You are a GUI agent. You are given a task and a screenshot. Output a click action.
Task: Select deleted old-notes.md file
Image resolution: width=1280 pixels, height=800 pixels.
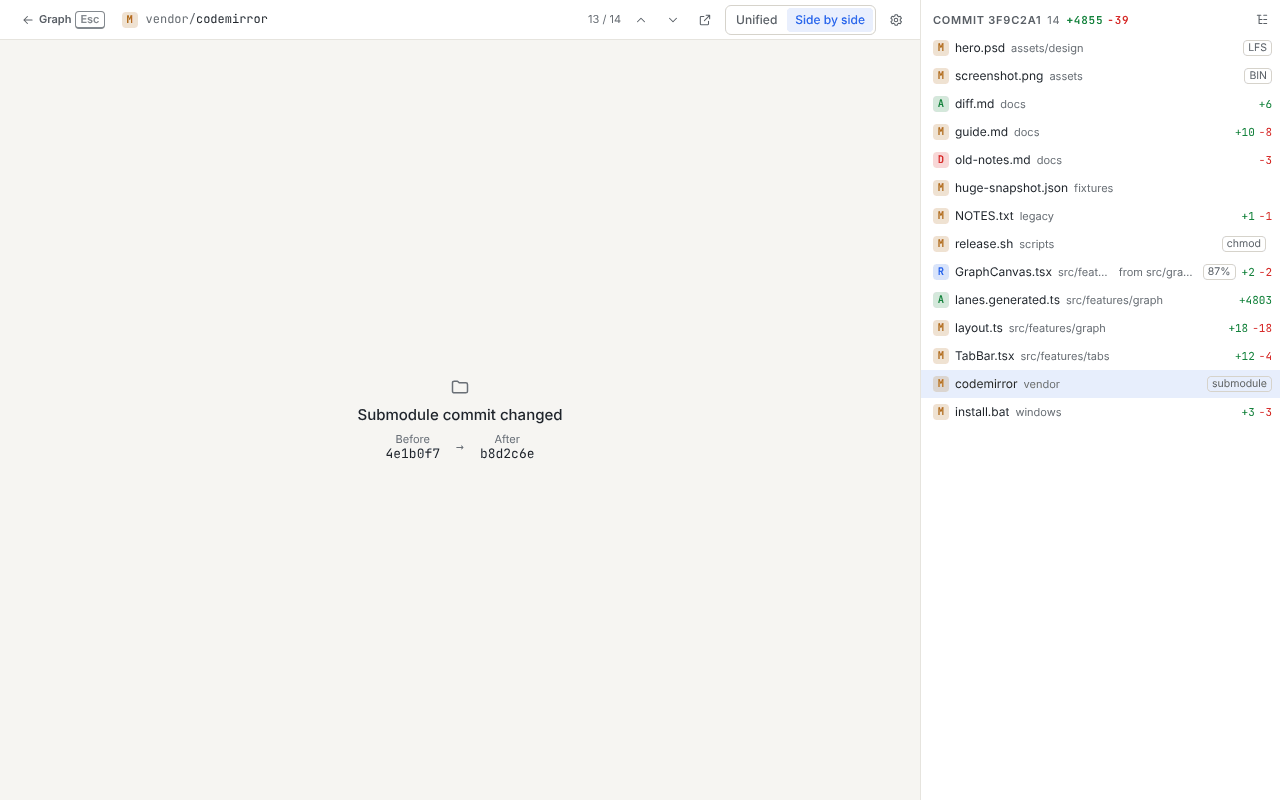1100,160
